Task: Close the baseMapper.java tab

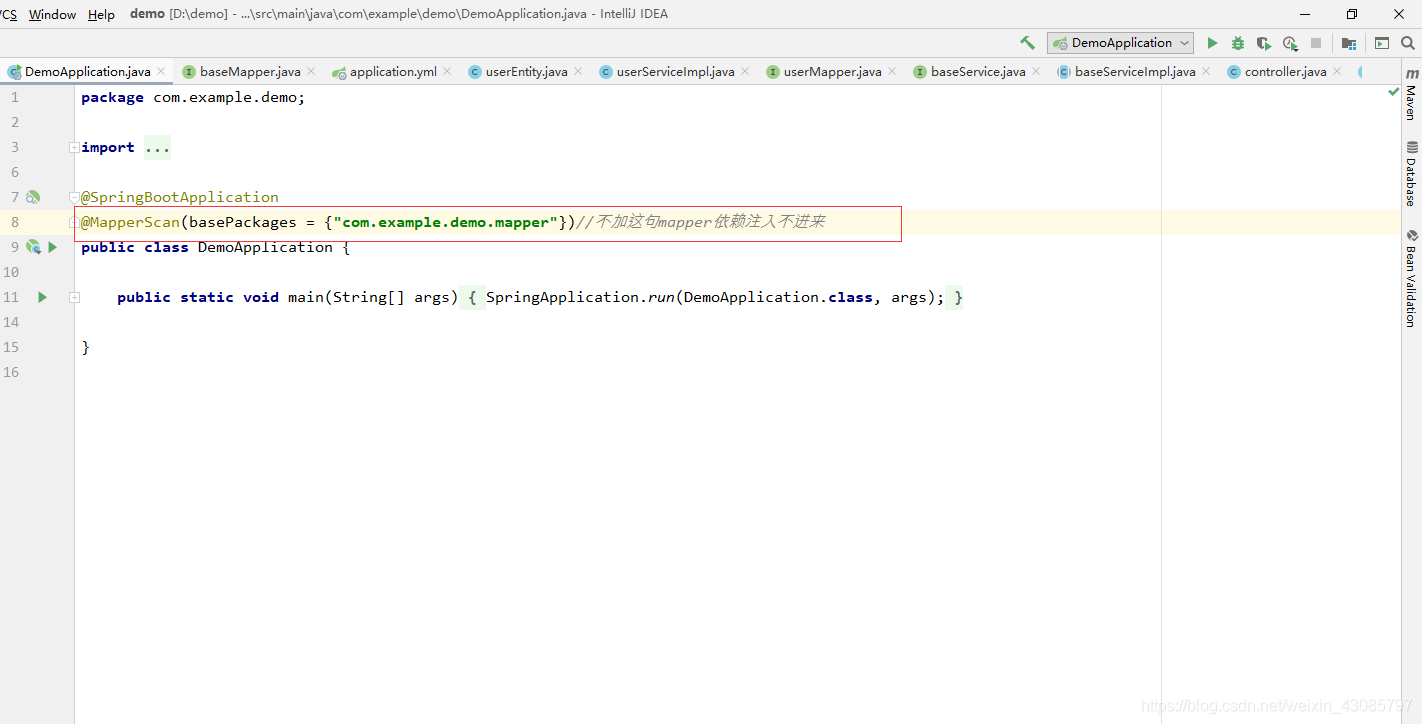Action: [x=311, y=72]
